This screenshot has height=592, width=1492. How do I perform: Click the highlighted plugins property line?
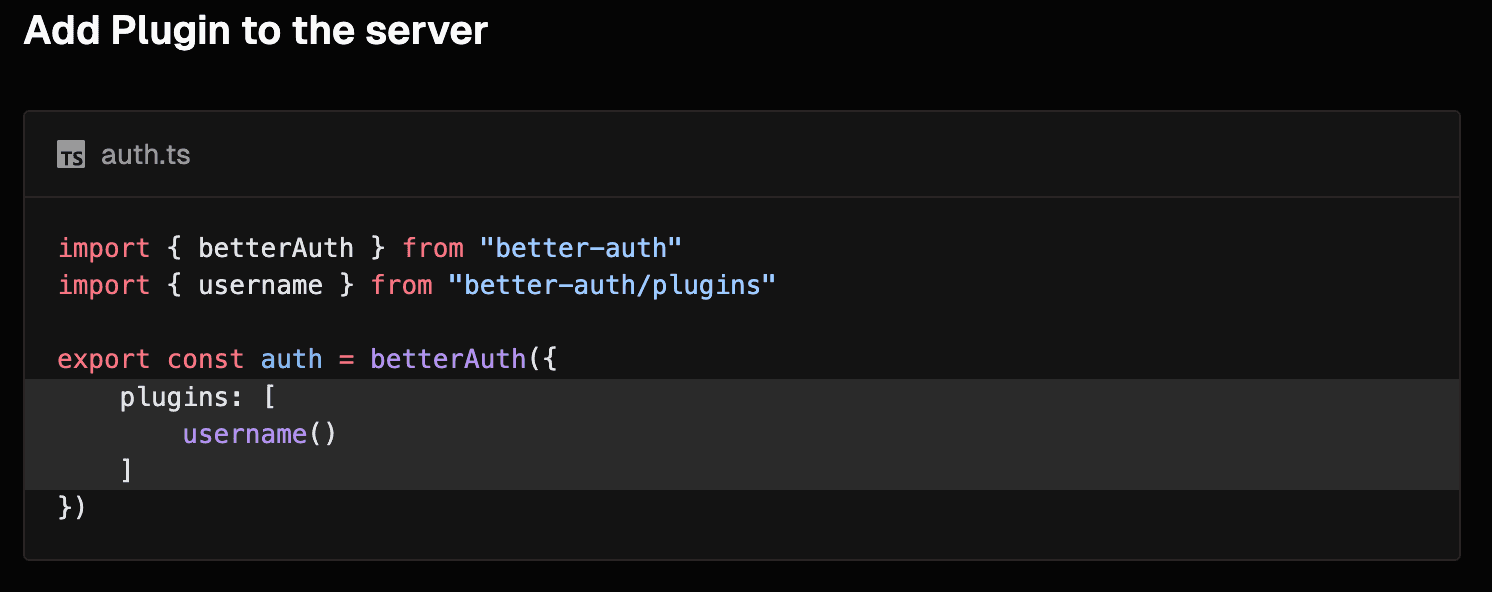[742, 397]
